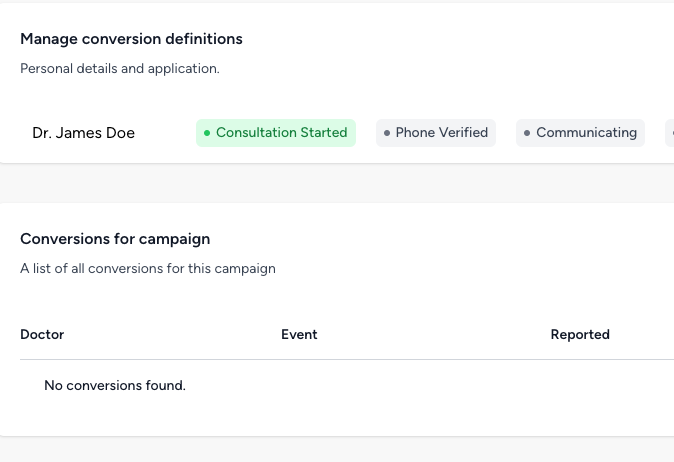The width and height of the screenshot is (674, 462).
Task: Click the word Started in the green badge
Action: coord(324,133)
